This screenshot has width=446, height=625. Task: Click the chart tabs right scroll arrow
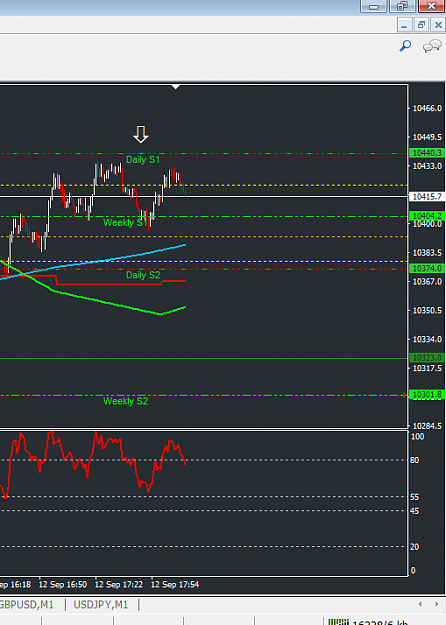[437, 604]
